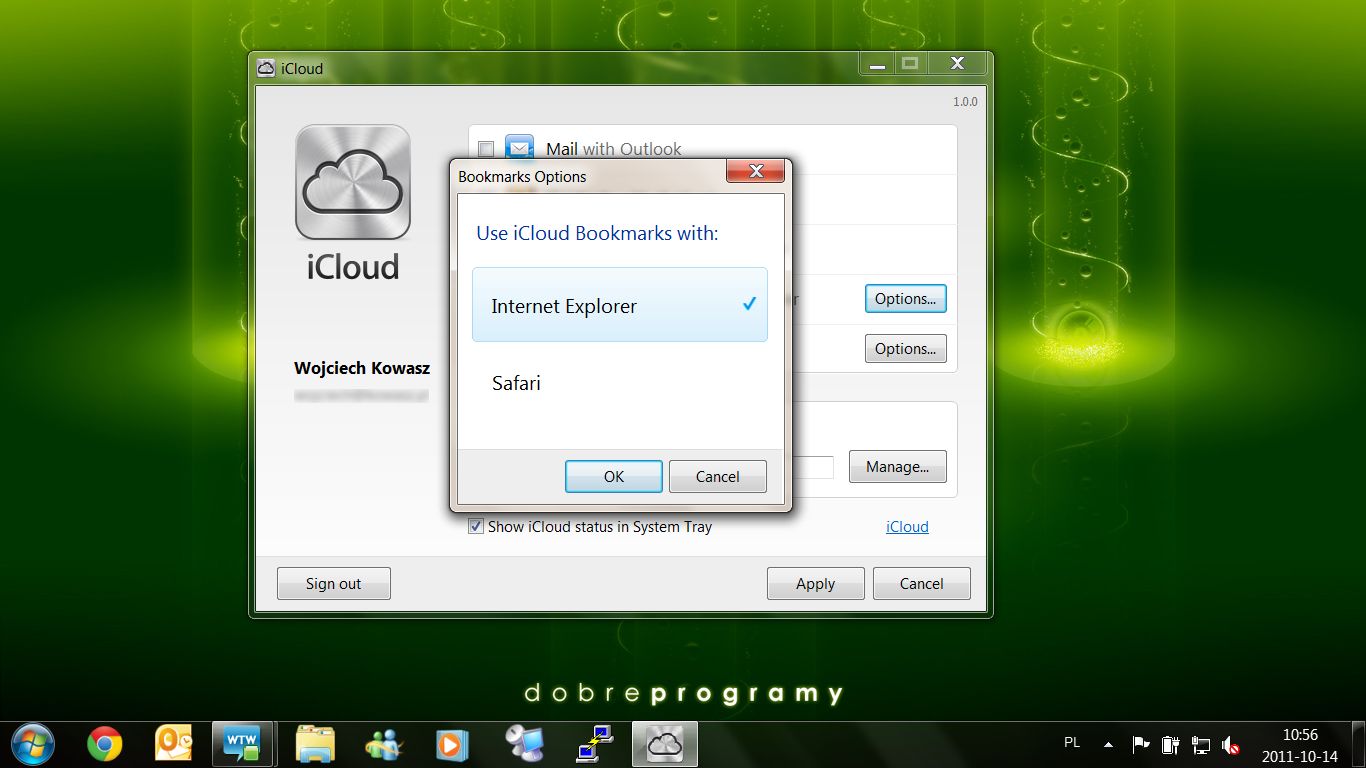Enable the Mail with Outlook checkbox
Screen dimensions: 1366x768
pyautogui.click(x=486, y=149)
